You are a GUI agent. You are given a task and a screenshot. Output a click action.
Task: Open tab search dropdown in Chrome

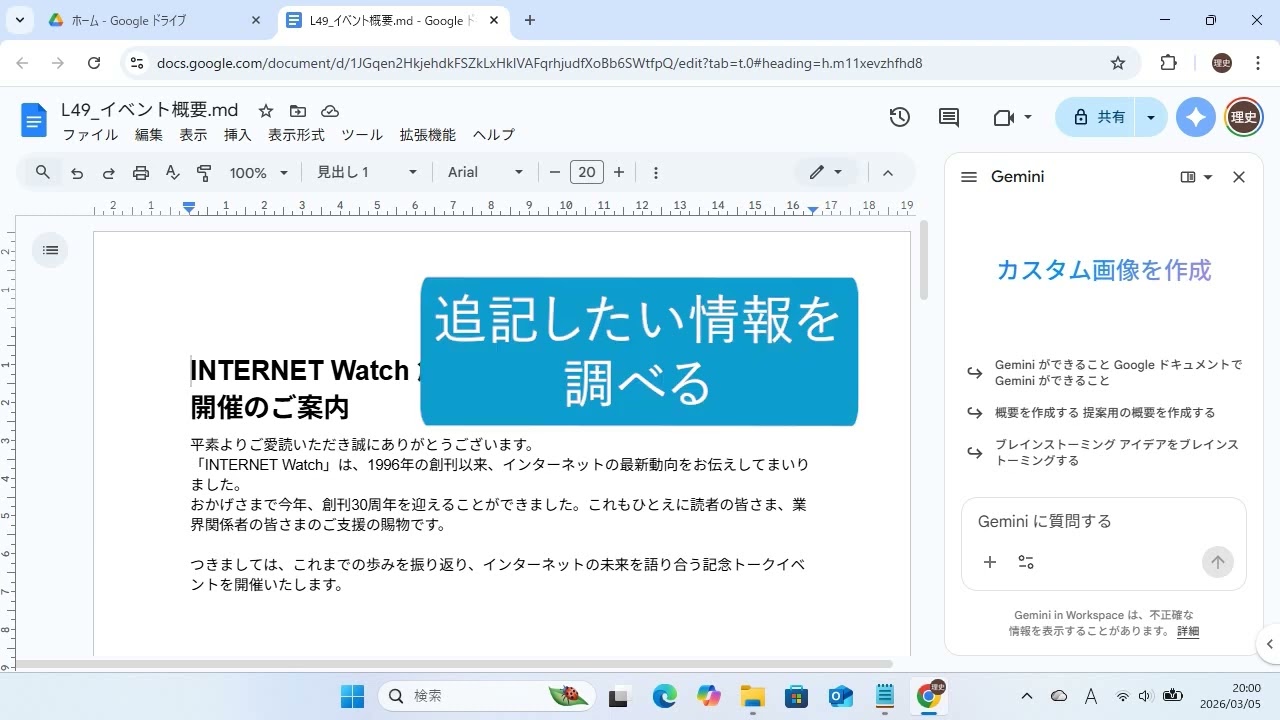19,20
